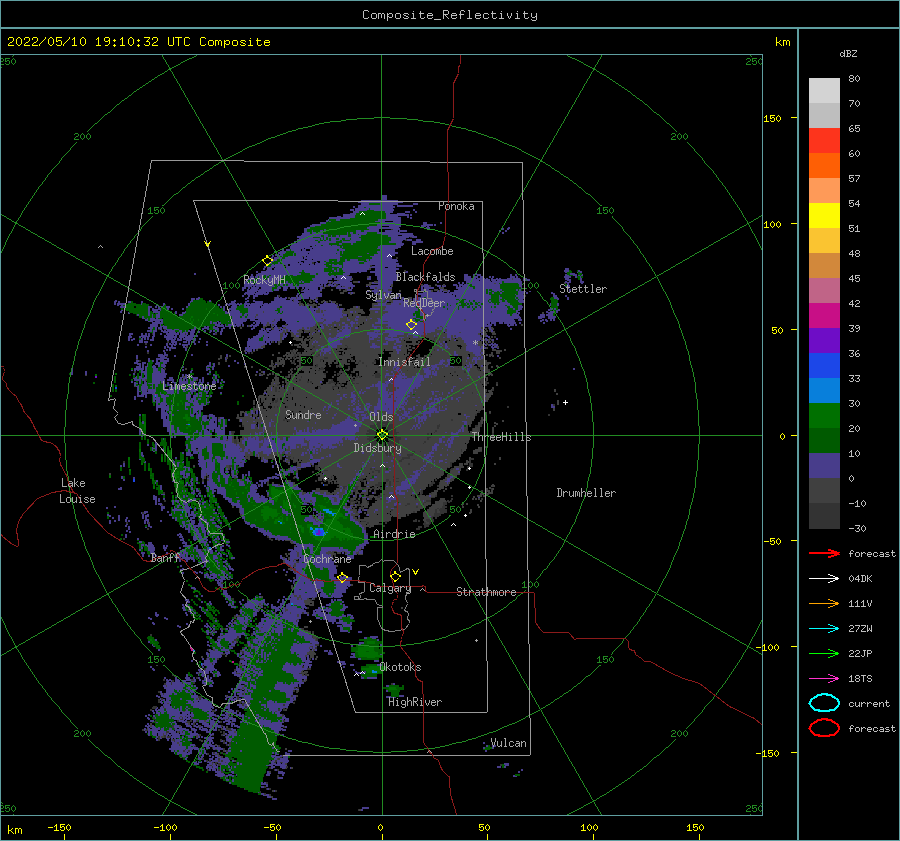Screen dimensions: 900x841
Task: Click the Lake Louise label
Action: tap(77, 491)
